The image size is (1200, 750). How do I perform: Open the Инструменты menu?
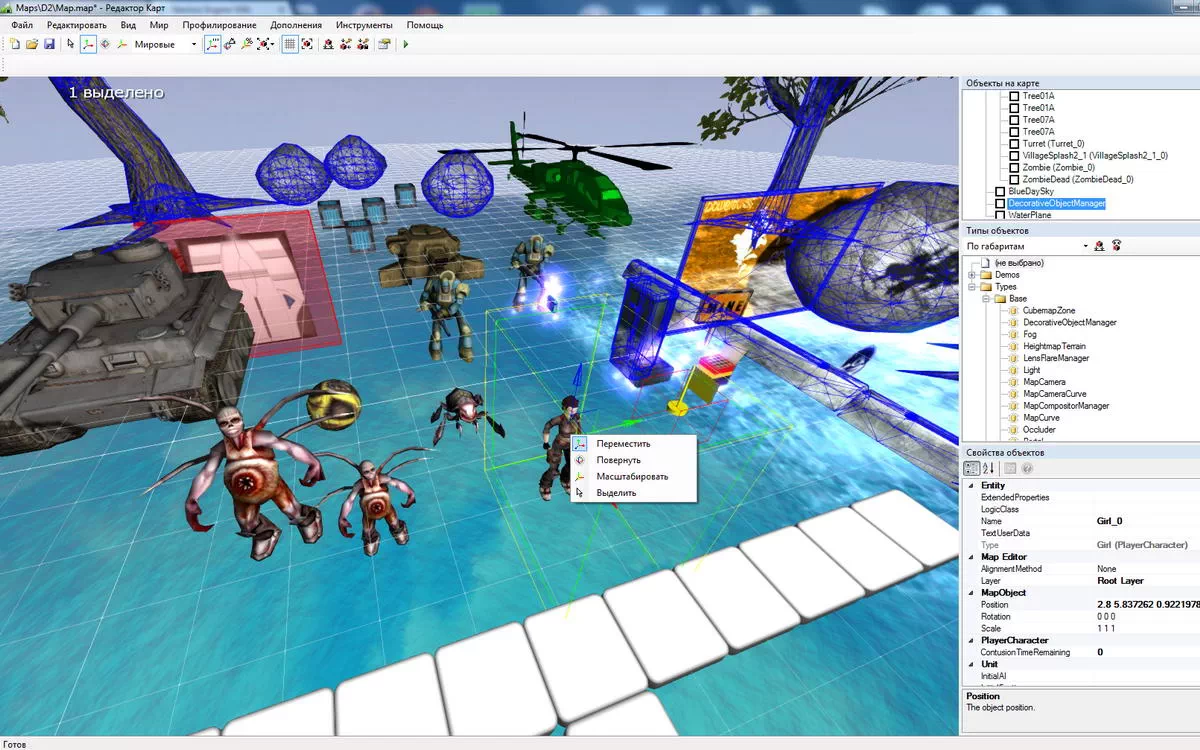(x=364, y=24)
